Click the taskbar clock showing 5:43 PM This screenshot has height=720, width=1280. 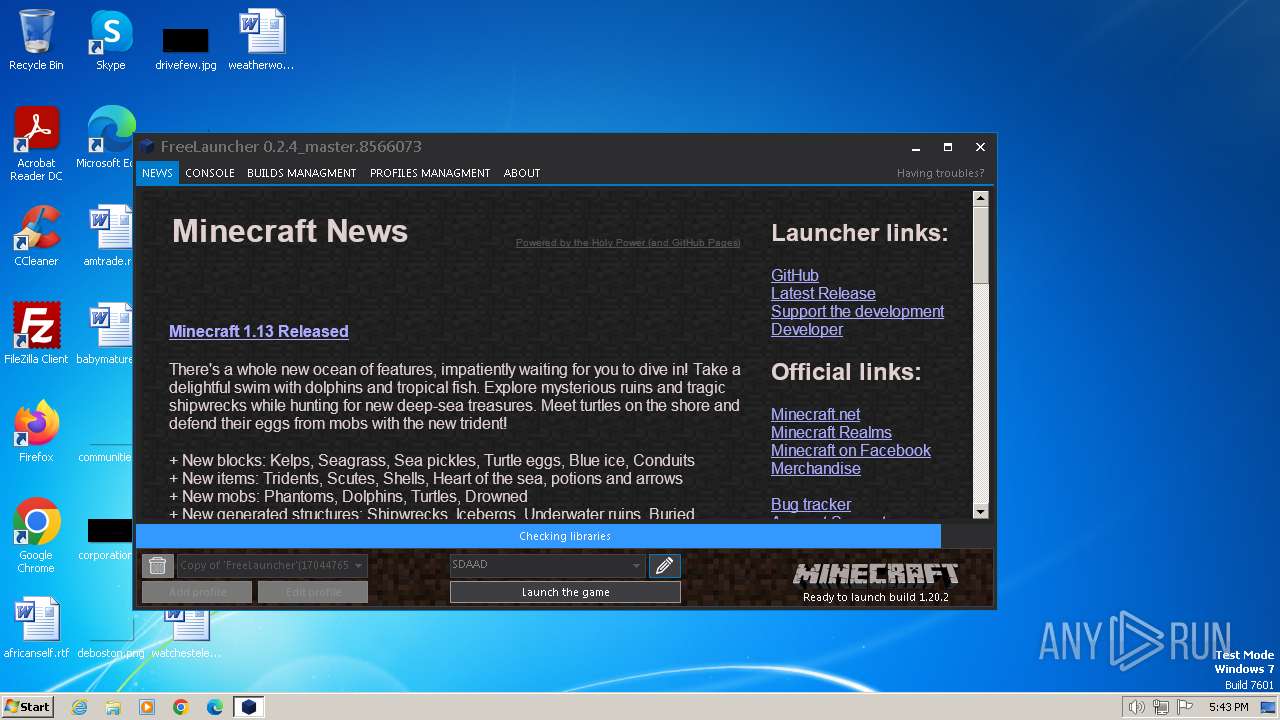coord(1228,707)
